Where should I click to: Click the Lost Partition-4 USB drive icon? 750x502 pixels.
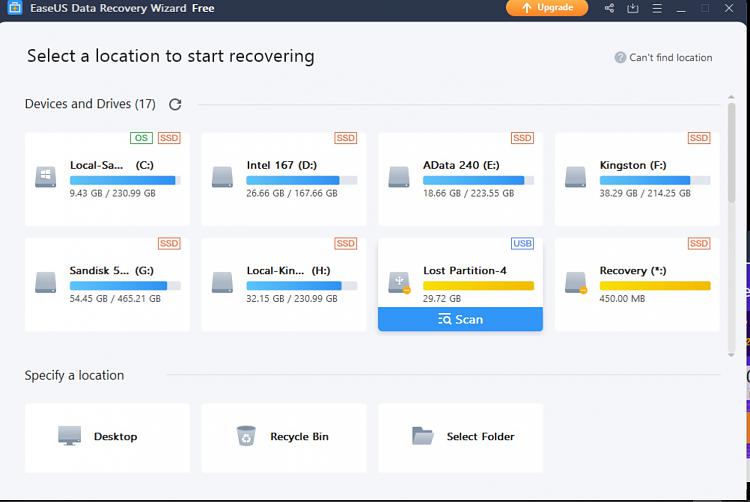click(x=399, y=283)
